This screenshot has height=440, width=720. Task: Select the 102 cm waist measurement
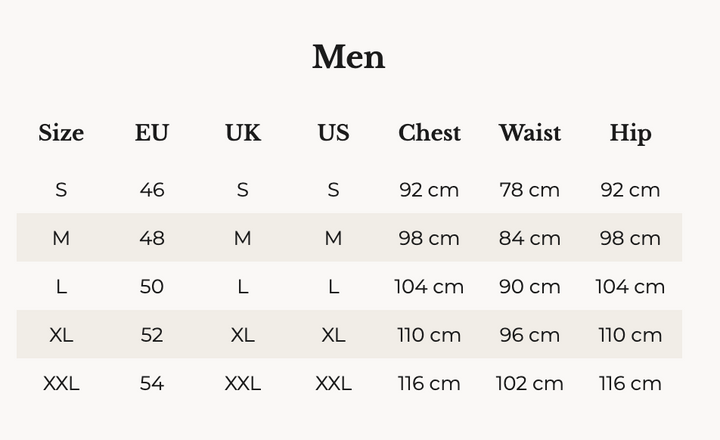(529, 383)
